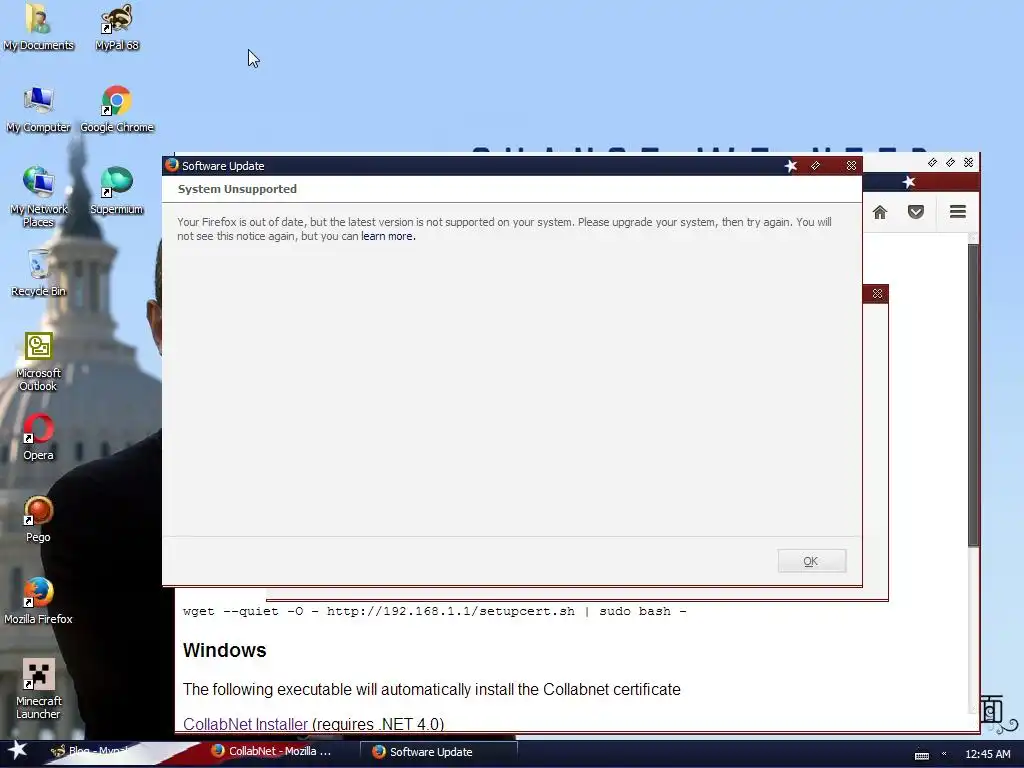Open the Minecraft Launcher shortcut

(39, 690)
